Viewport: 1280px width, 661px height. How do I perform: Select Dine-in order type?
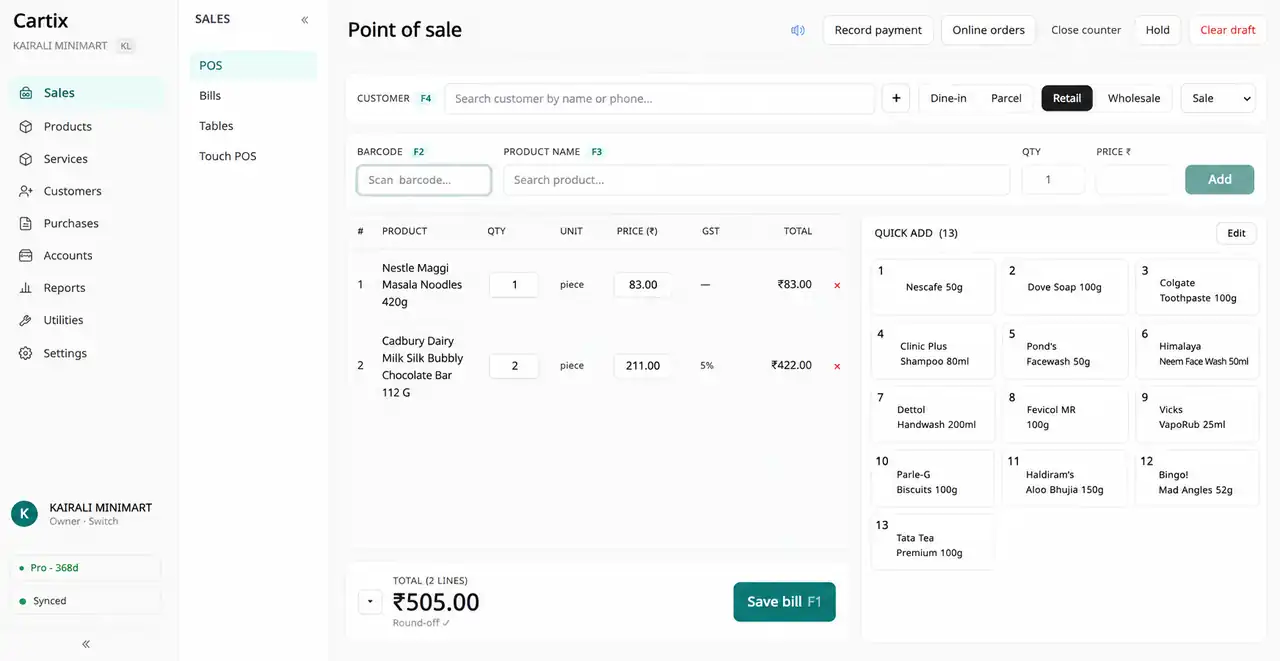pyautogui.click(x=948, y=98)
